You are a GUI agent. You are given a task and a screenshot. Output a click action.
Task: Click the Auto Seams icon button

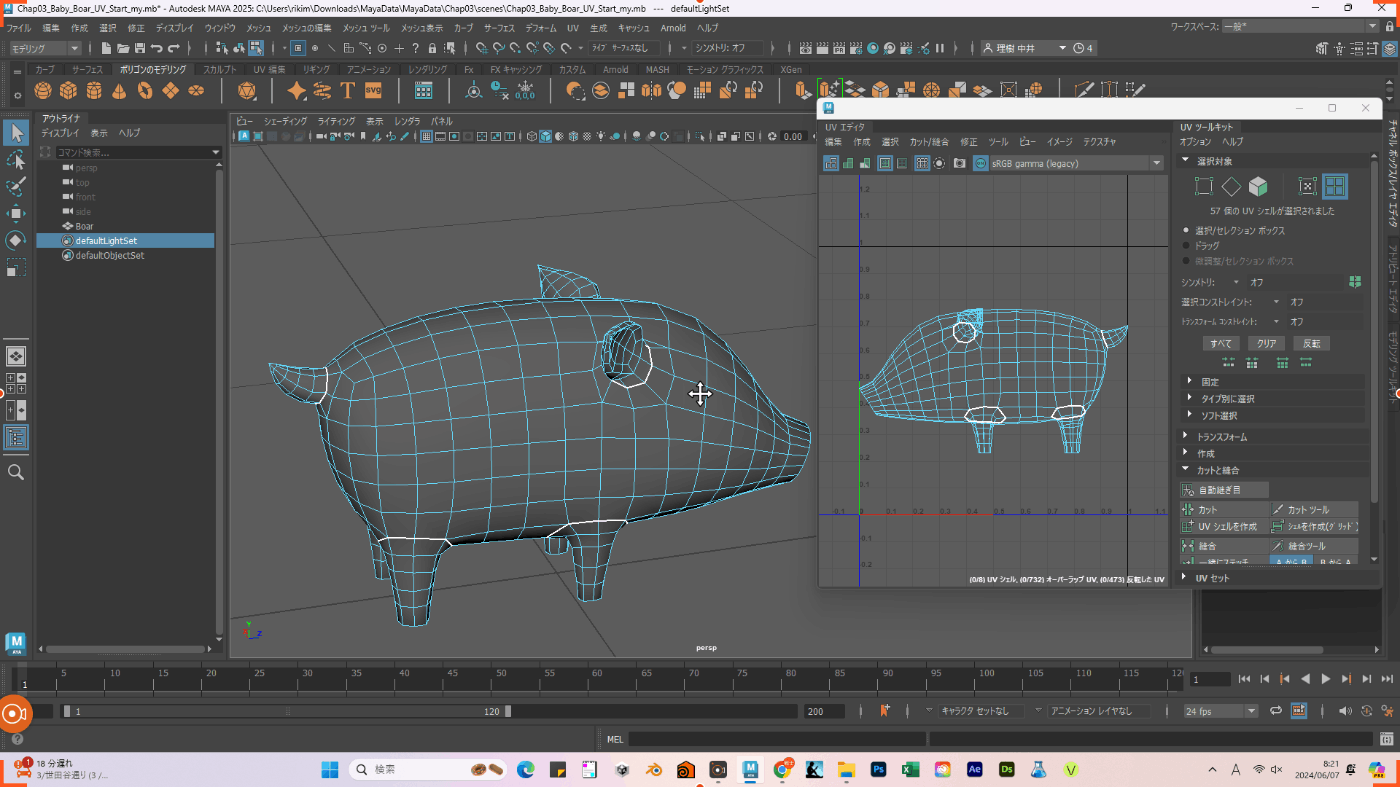tap(1225, 490)
